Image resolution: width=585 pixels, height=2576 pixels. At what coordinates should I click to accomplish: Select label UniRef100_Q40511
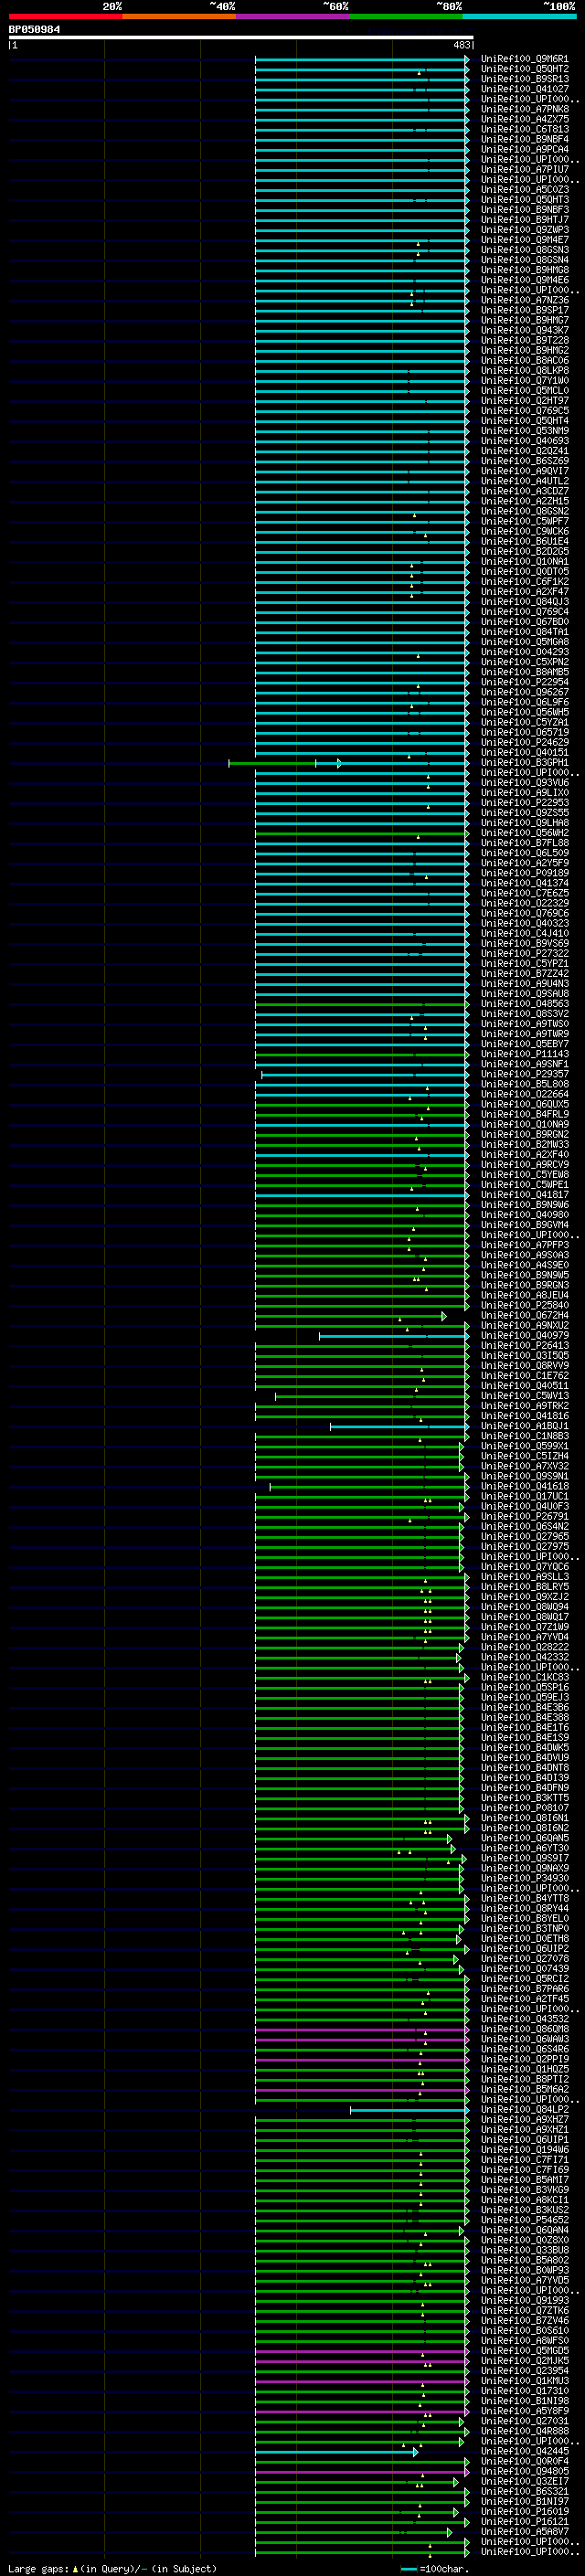(524, 1385)
